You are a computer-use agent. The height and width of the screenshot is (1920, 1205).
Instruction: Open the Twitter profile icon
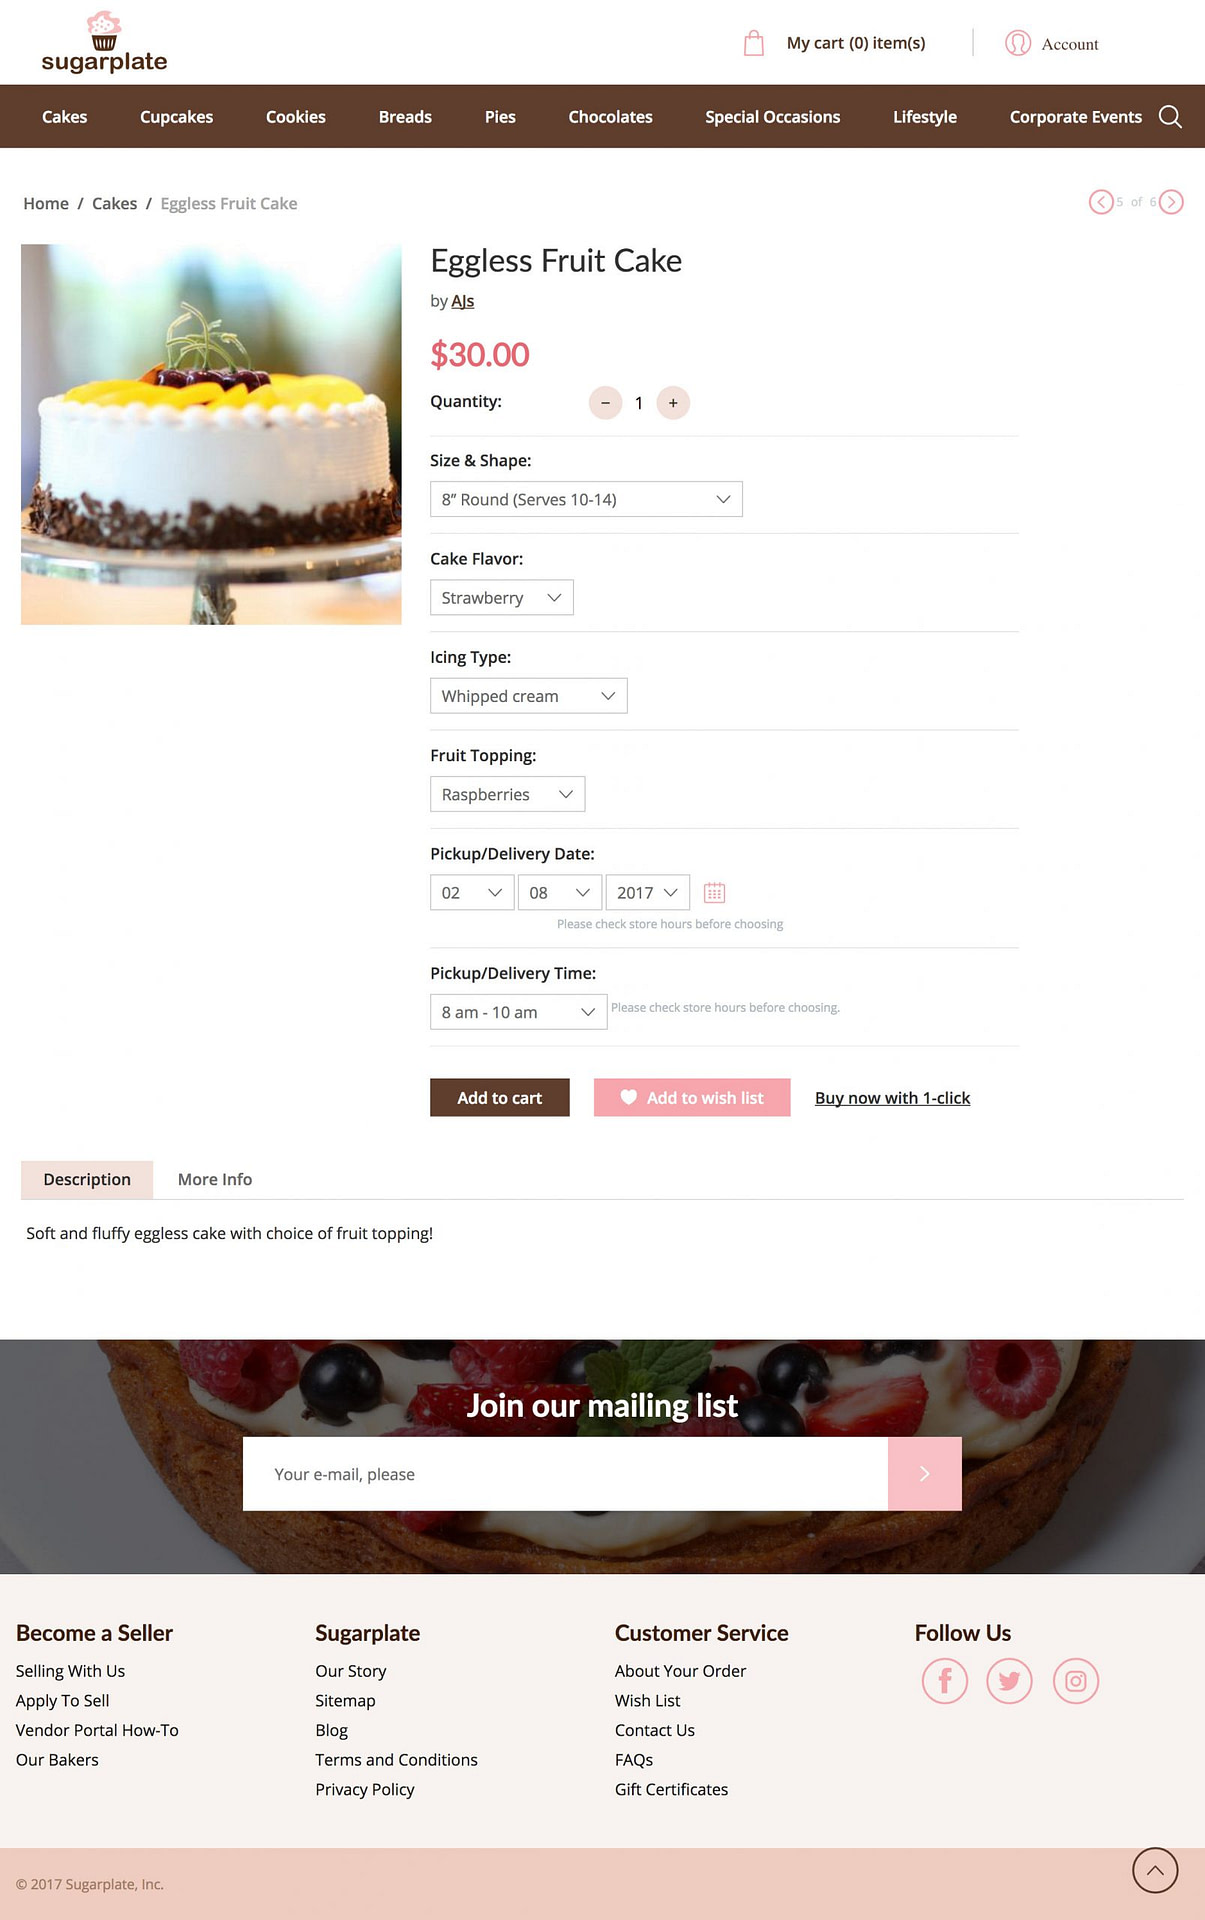[x=1009, y=1681]
